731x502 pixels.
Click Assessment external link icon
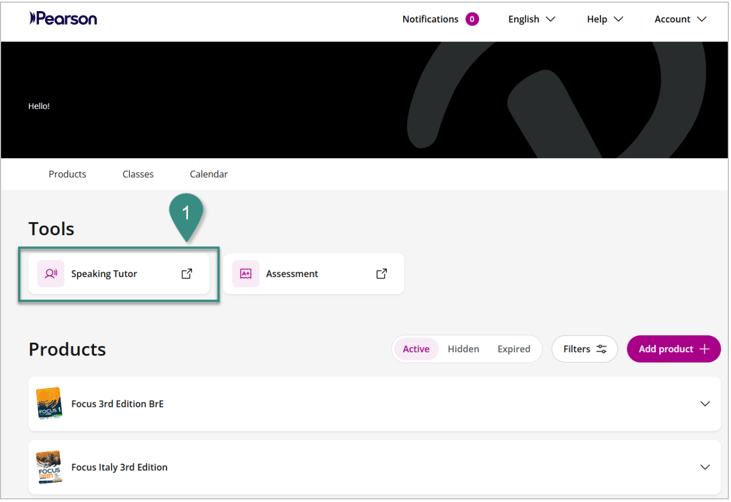pyautogui.click(x=381, y=274)
